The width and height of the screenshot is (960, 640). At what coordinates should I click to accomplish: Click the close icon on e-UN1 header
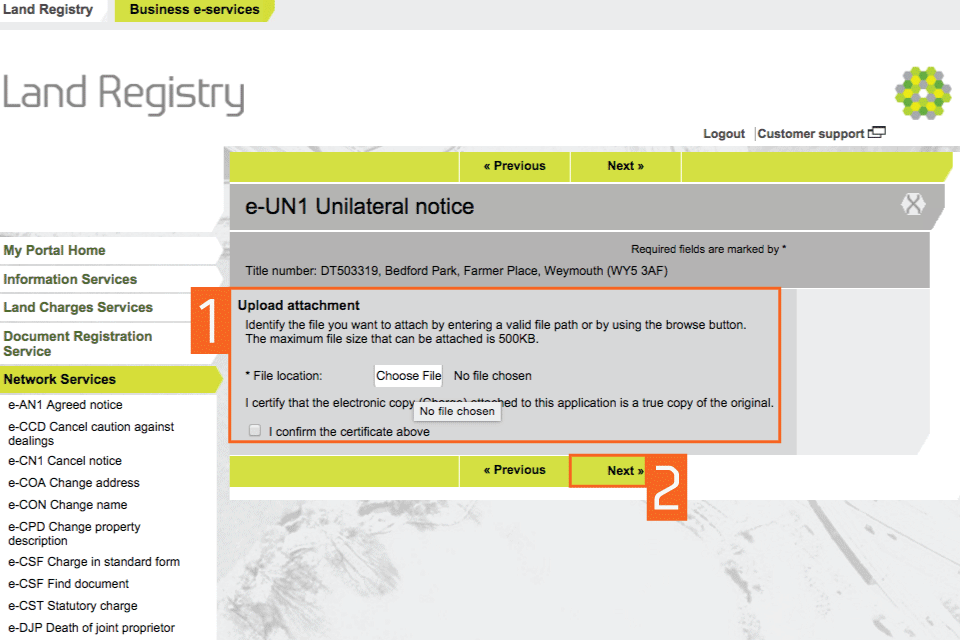point(912,205)
